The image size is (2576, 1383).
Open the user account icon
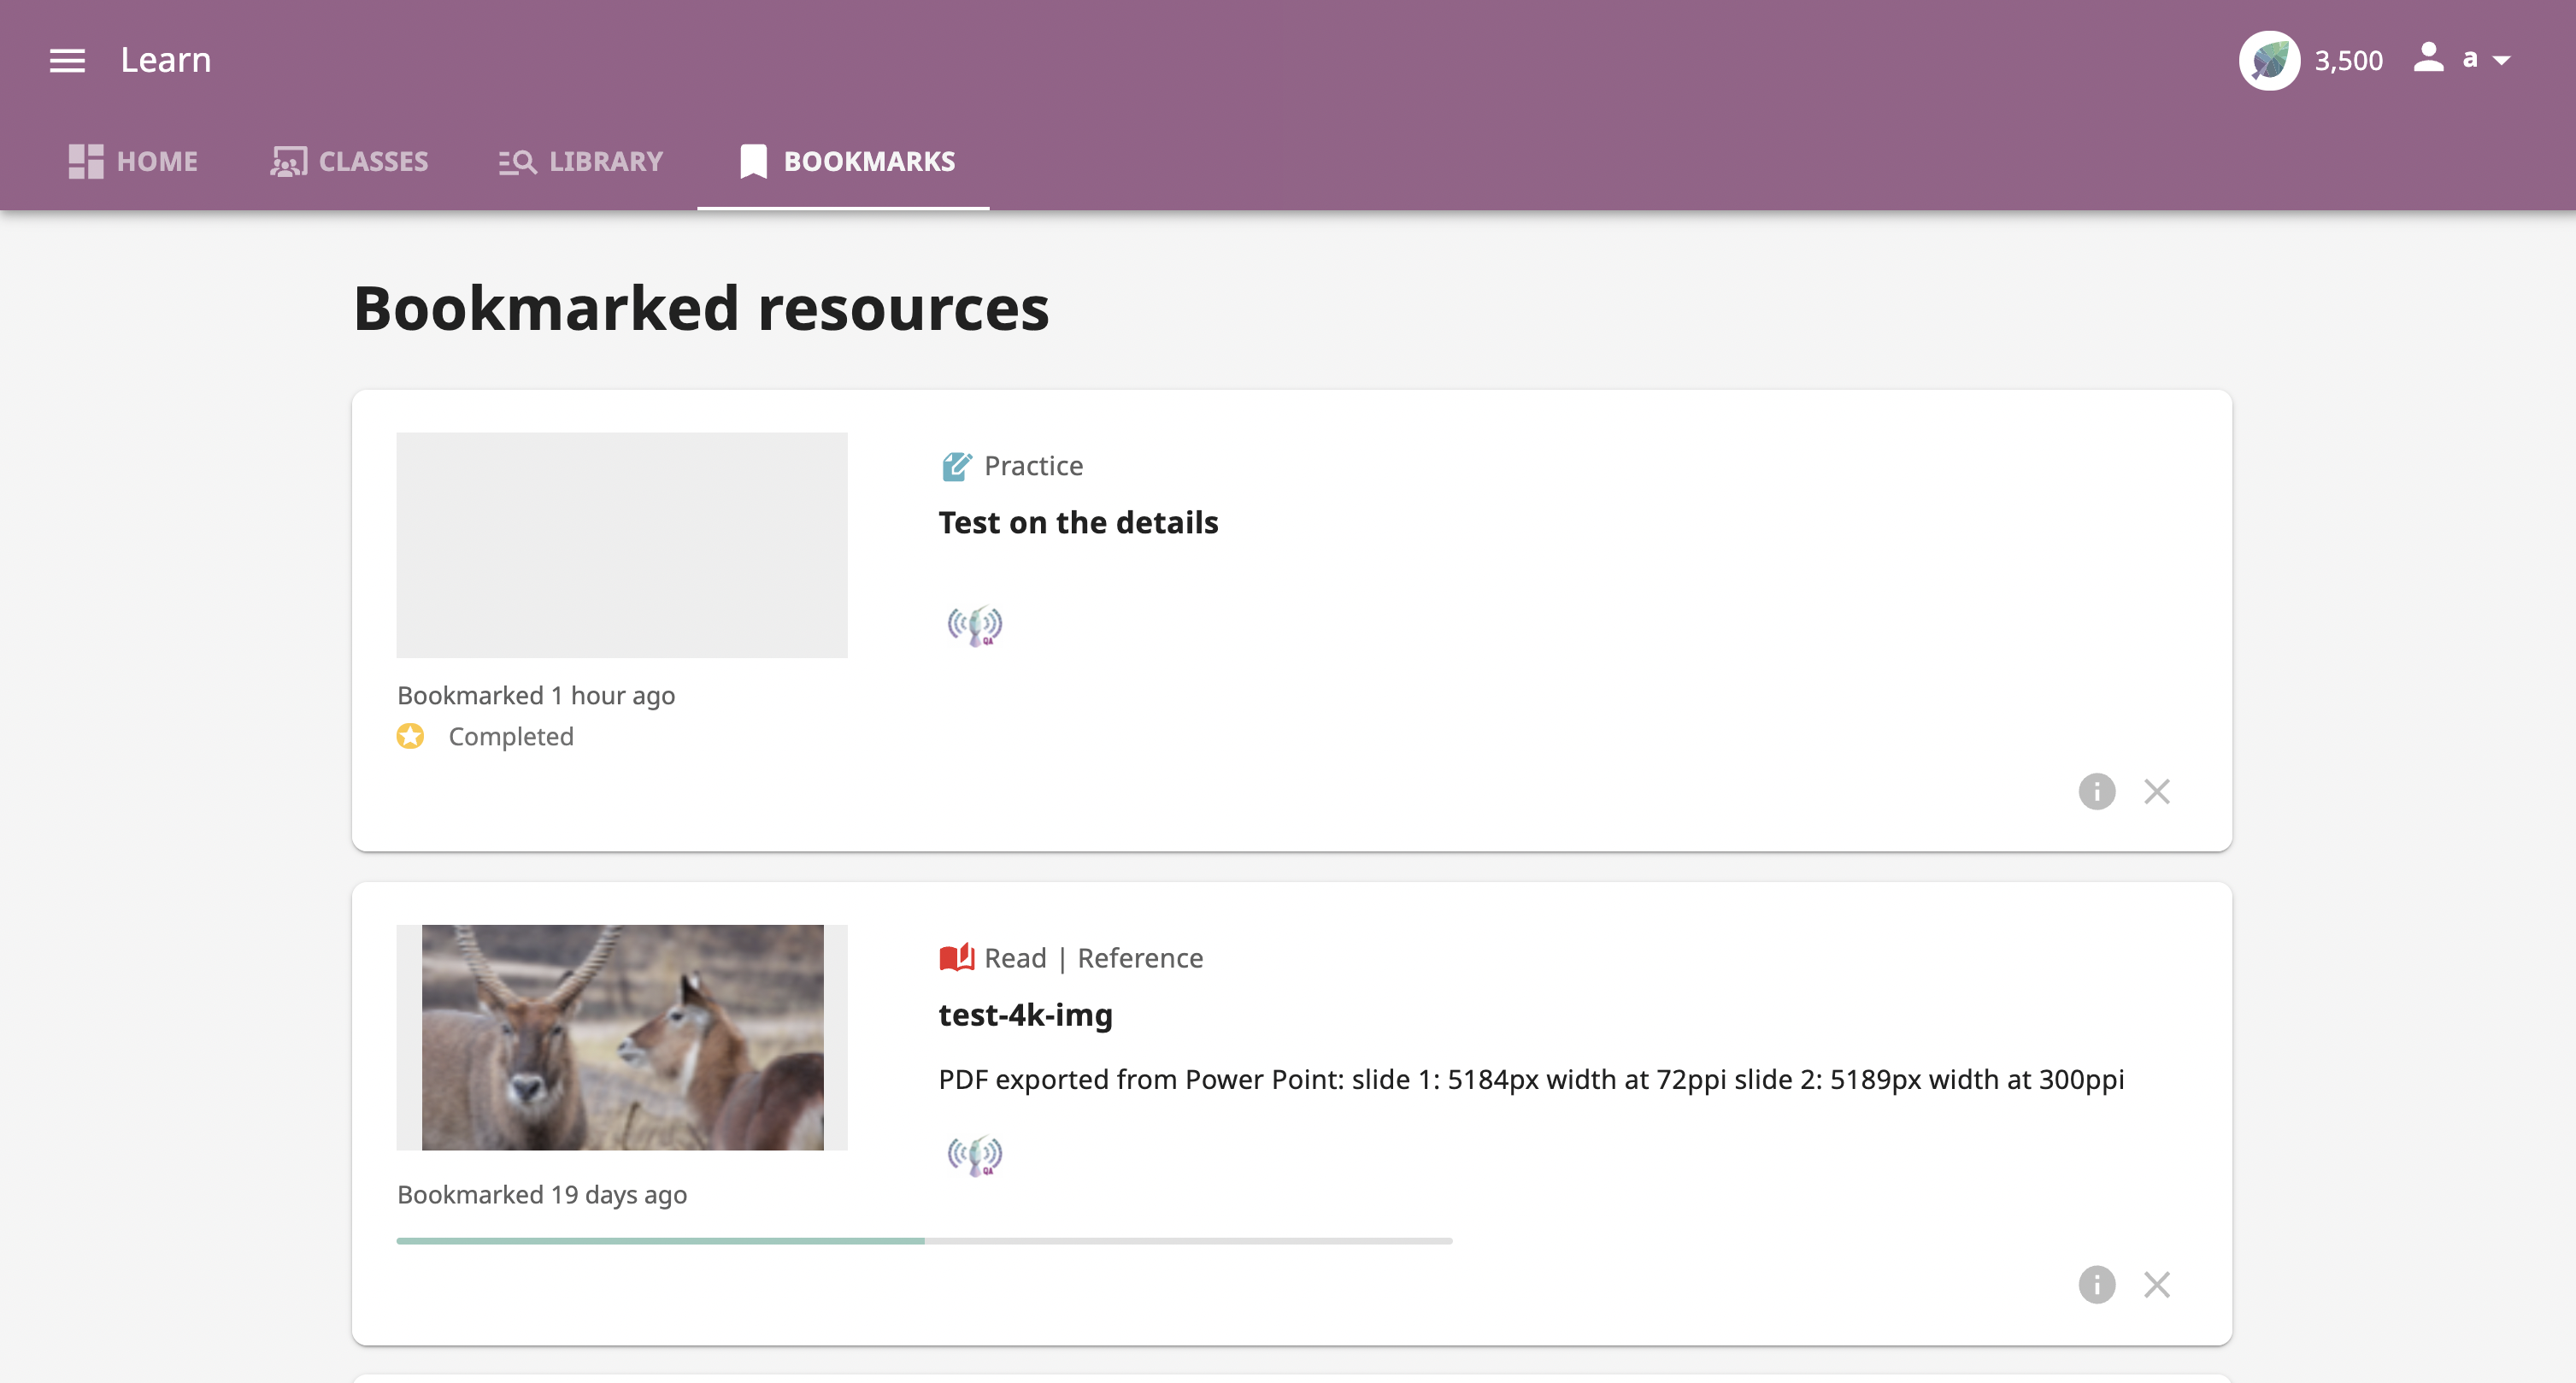(2428, 58)
